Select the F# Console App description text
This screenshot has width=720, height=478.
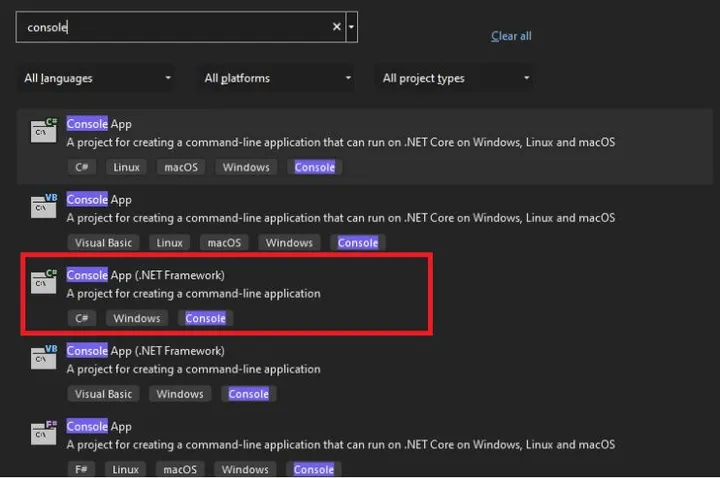tap(341, 444)
